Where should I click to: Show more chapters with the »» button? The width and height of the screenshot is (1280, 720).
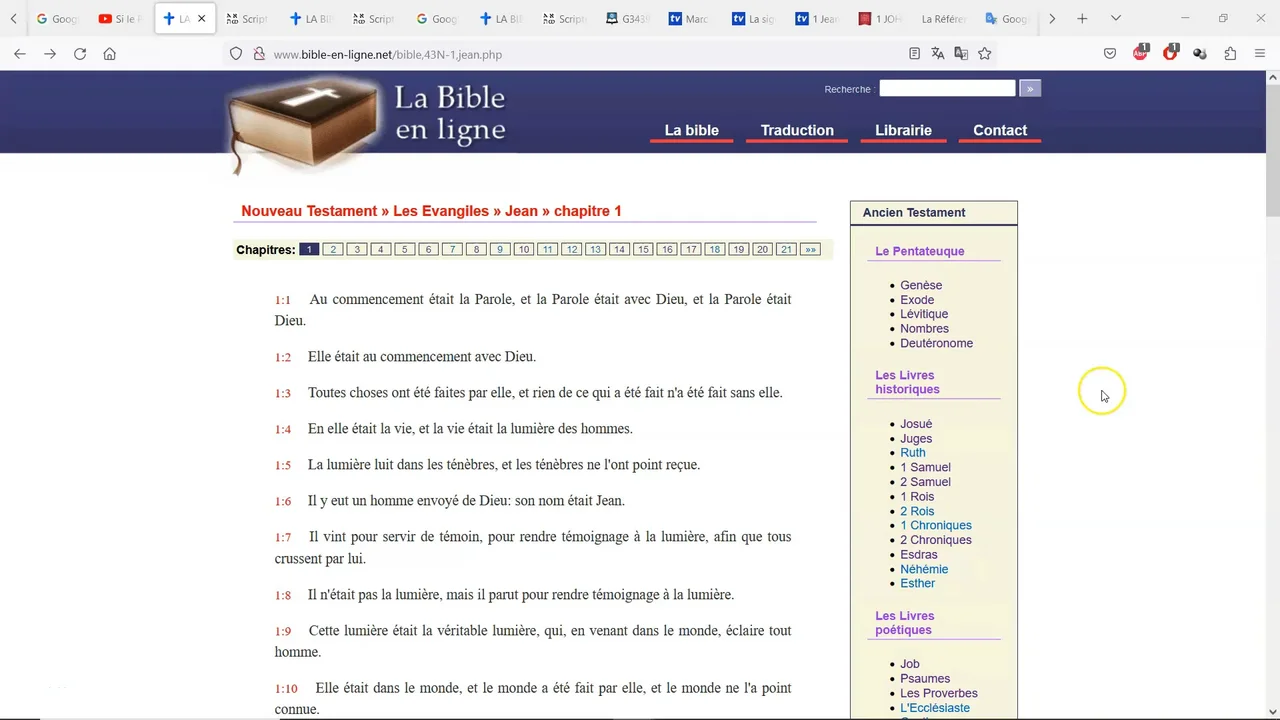pyautogui.click(x=810, y=250)
